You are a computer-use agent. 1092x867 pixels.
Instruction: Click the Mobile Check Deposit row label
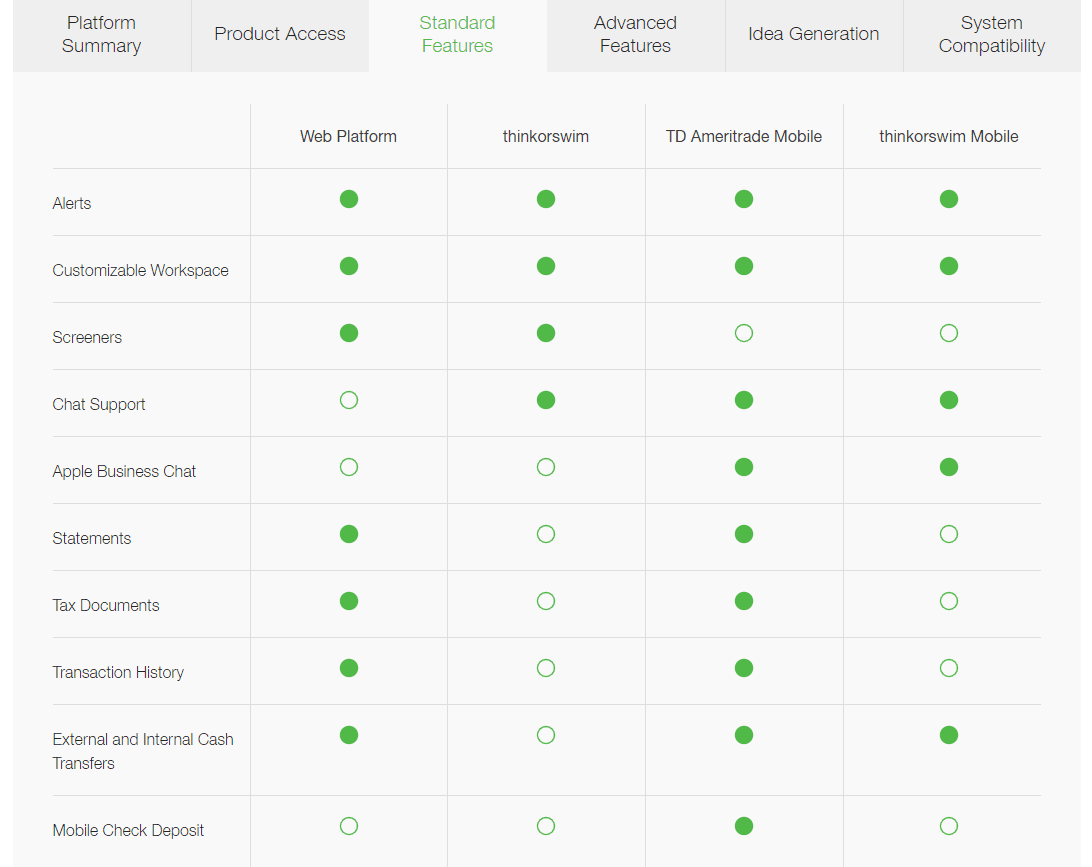pos(128,830)
